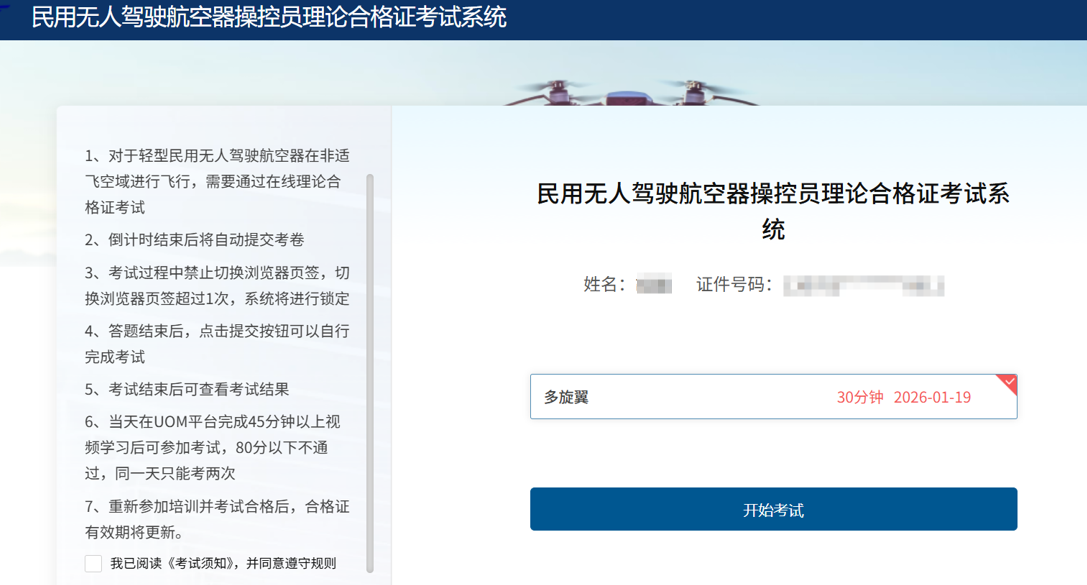1087x585 pixels.
Task: Click rule 3 about 禁止切换浏览器页签
Action: tap(217, 286)
